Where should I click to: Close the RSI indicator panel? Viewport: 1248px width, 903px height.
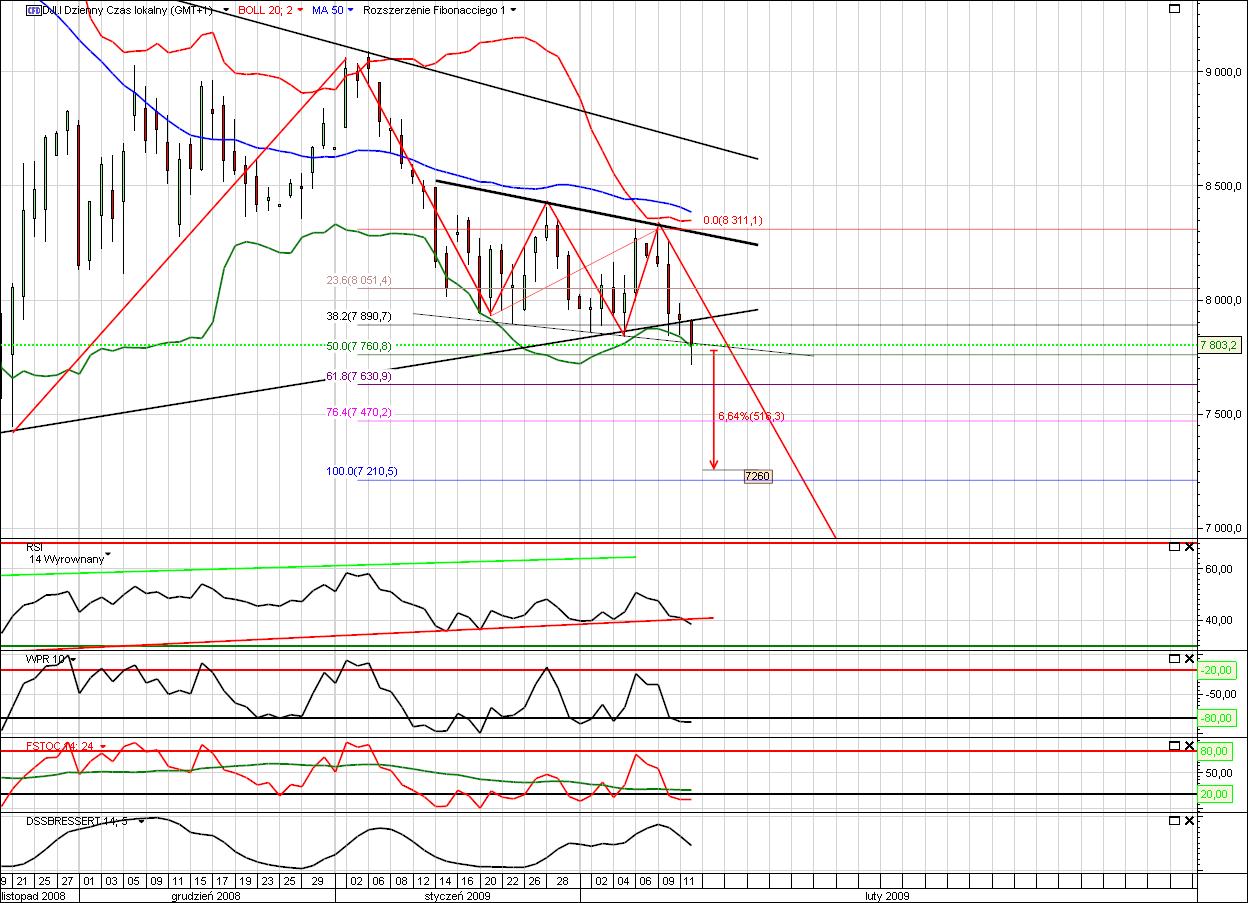[x=1189, y=547]
